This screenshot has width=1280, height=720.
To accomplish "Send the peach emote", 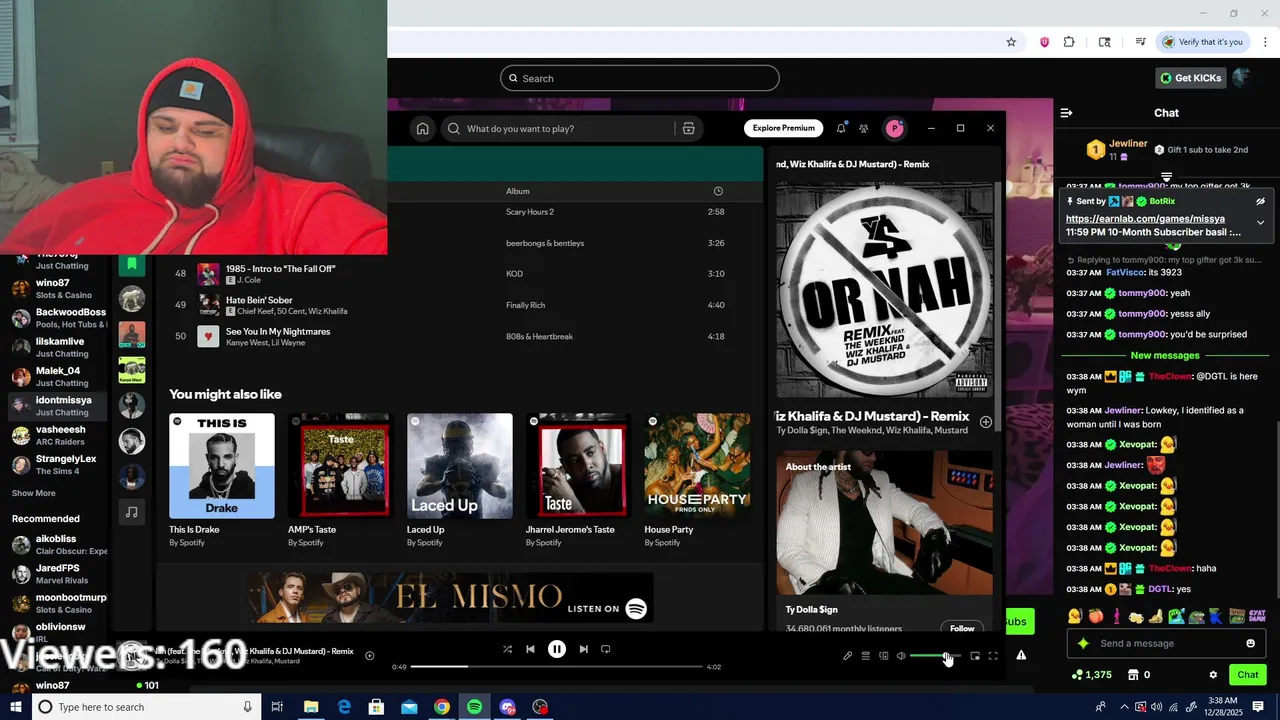I will coord(1096,616).
